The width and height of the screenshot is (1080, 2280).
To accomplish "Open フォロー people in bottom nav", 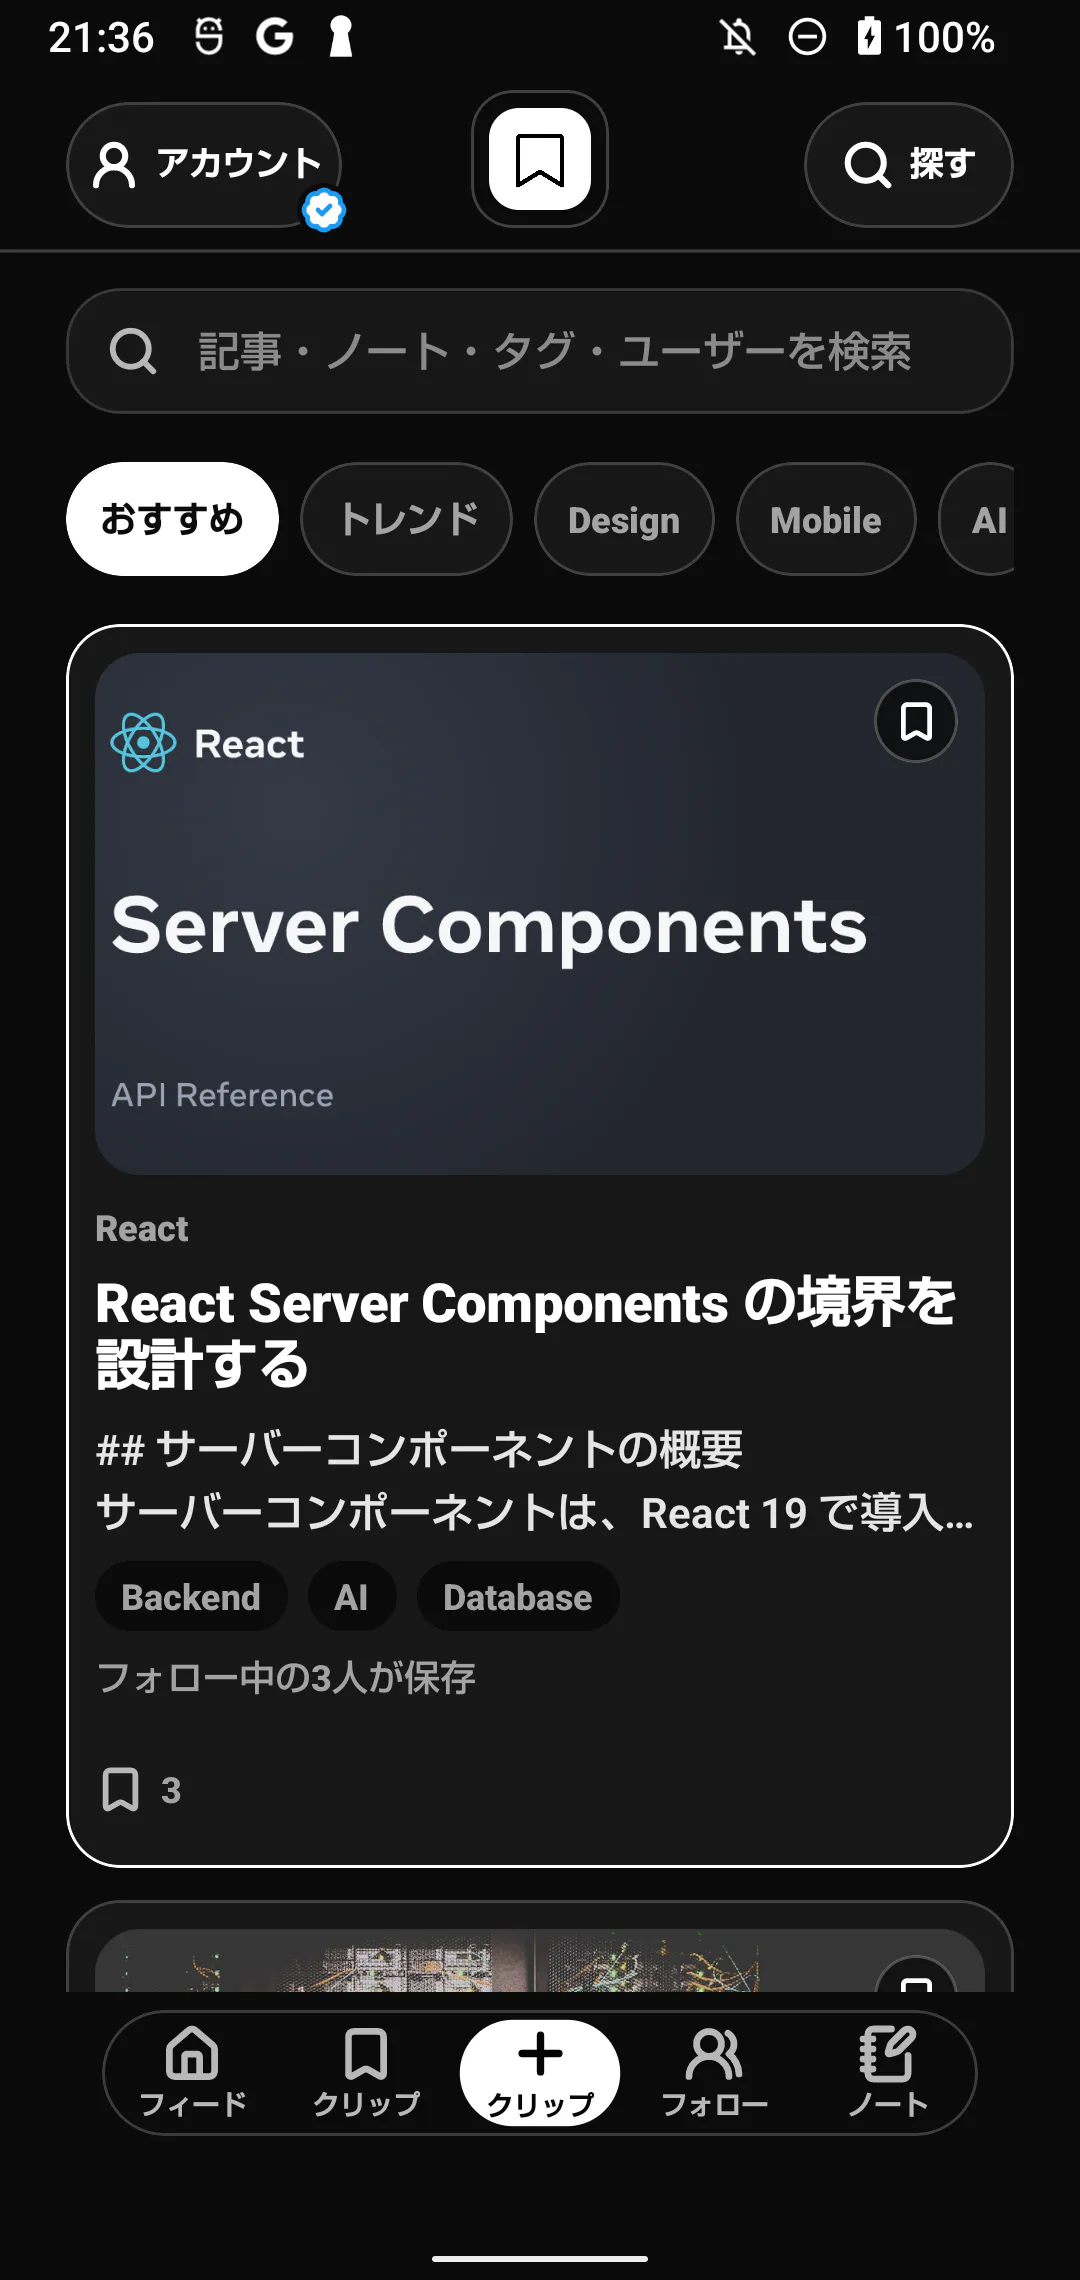I will [714, 2072].
